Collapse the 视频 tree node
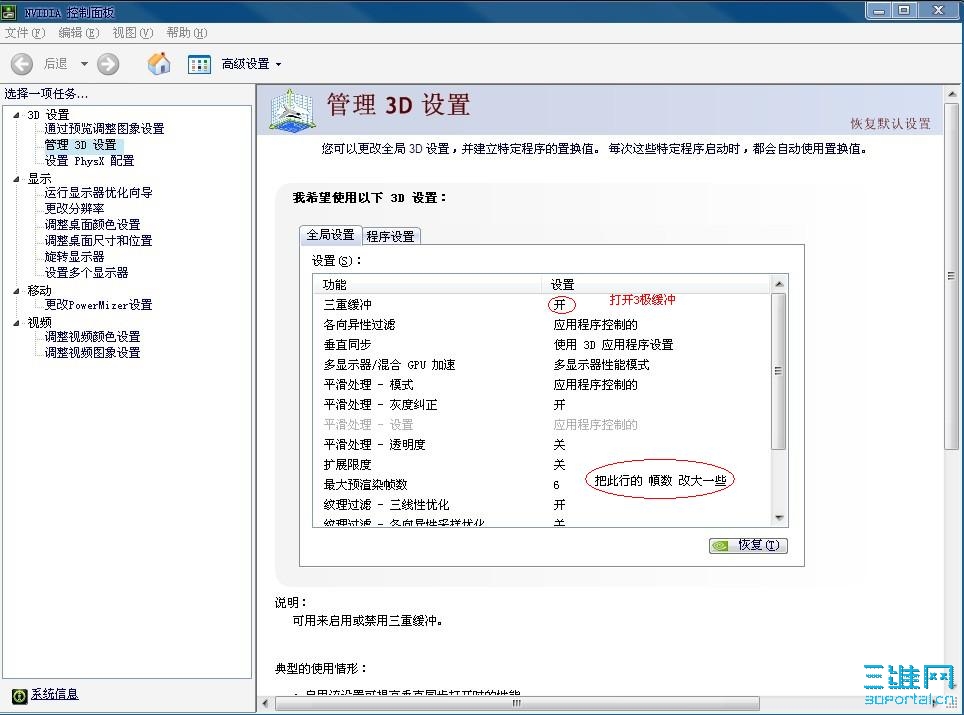Image resolution: width=964 pixels, height=715 pixels. [16, 323]
